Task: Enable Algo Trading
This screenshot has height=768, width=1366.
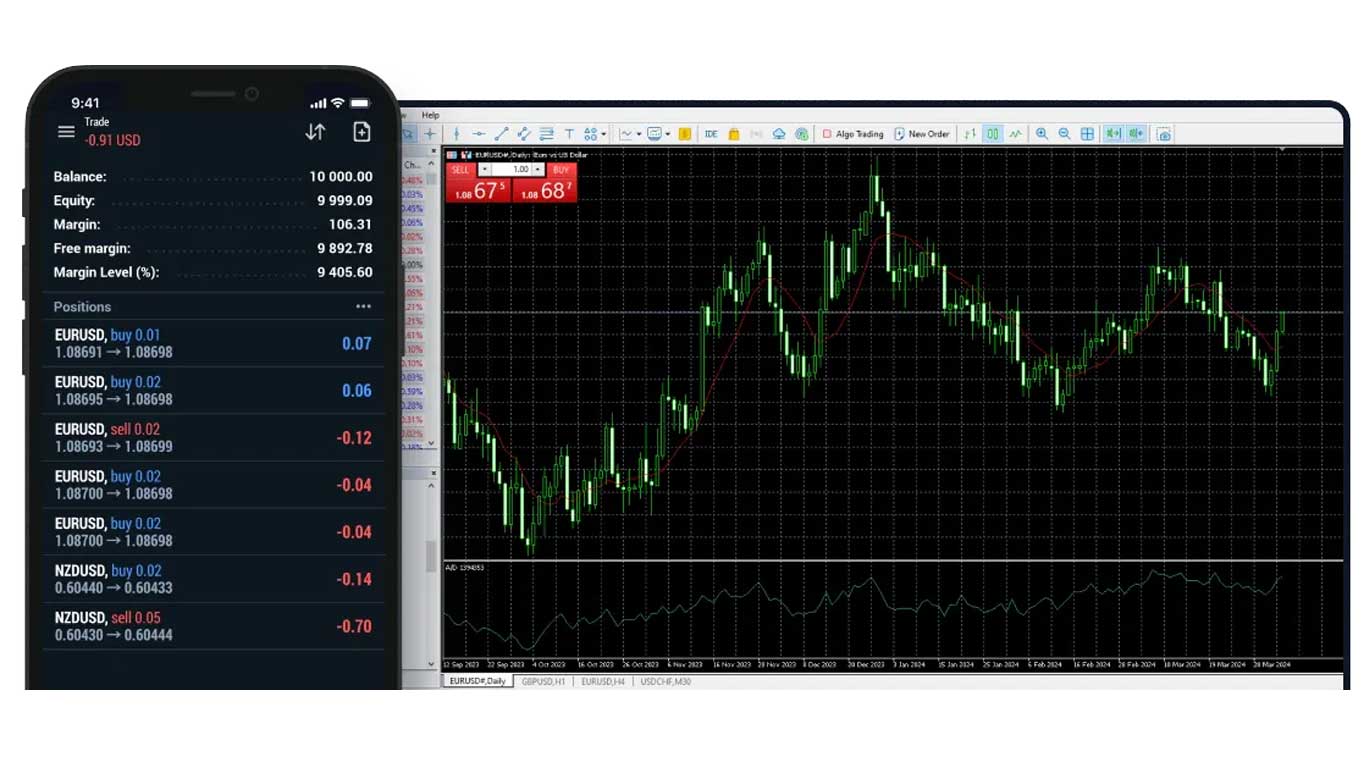Action: tap(854, 133)
